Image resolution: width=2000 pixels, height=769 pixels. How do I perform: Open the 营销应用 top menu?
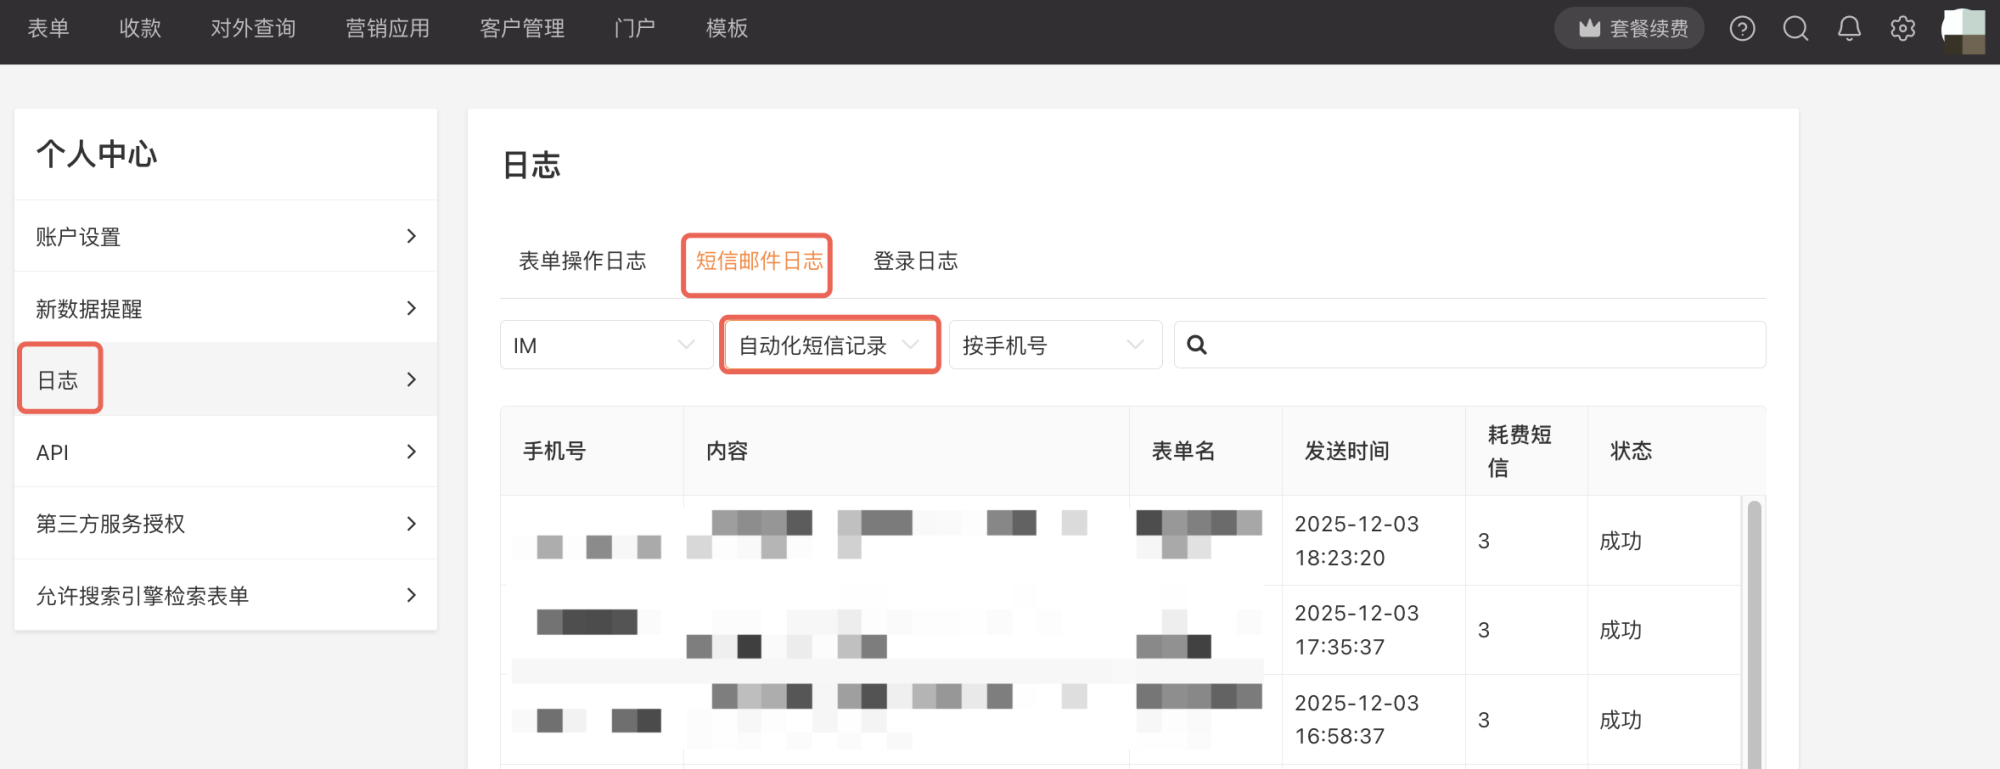(387, 29)
